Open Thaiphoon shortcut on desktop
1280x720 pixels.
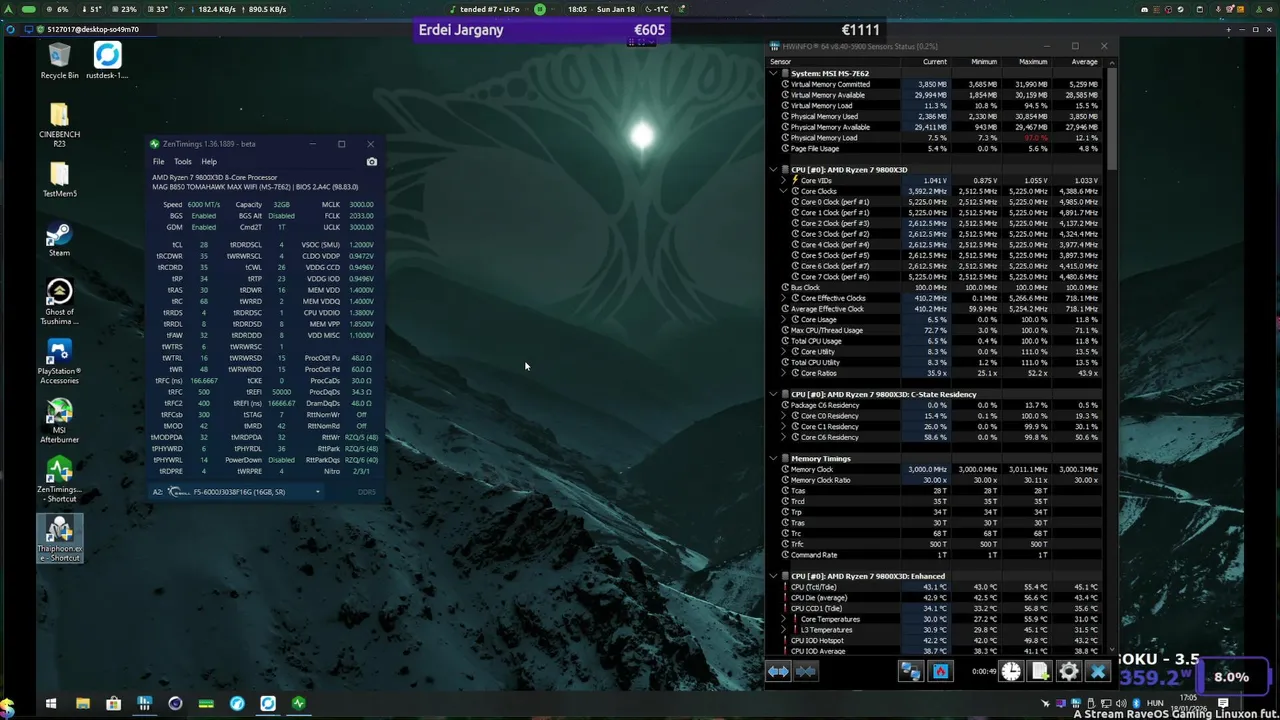click(59, 539)
